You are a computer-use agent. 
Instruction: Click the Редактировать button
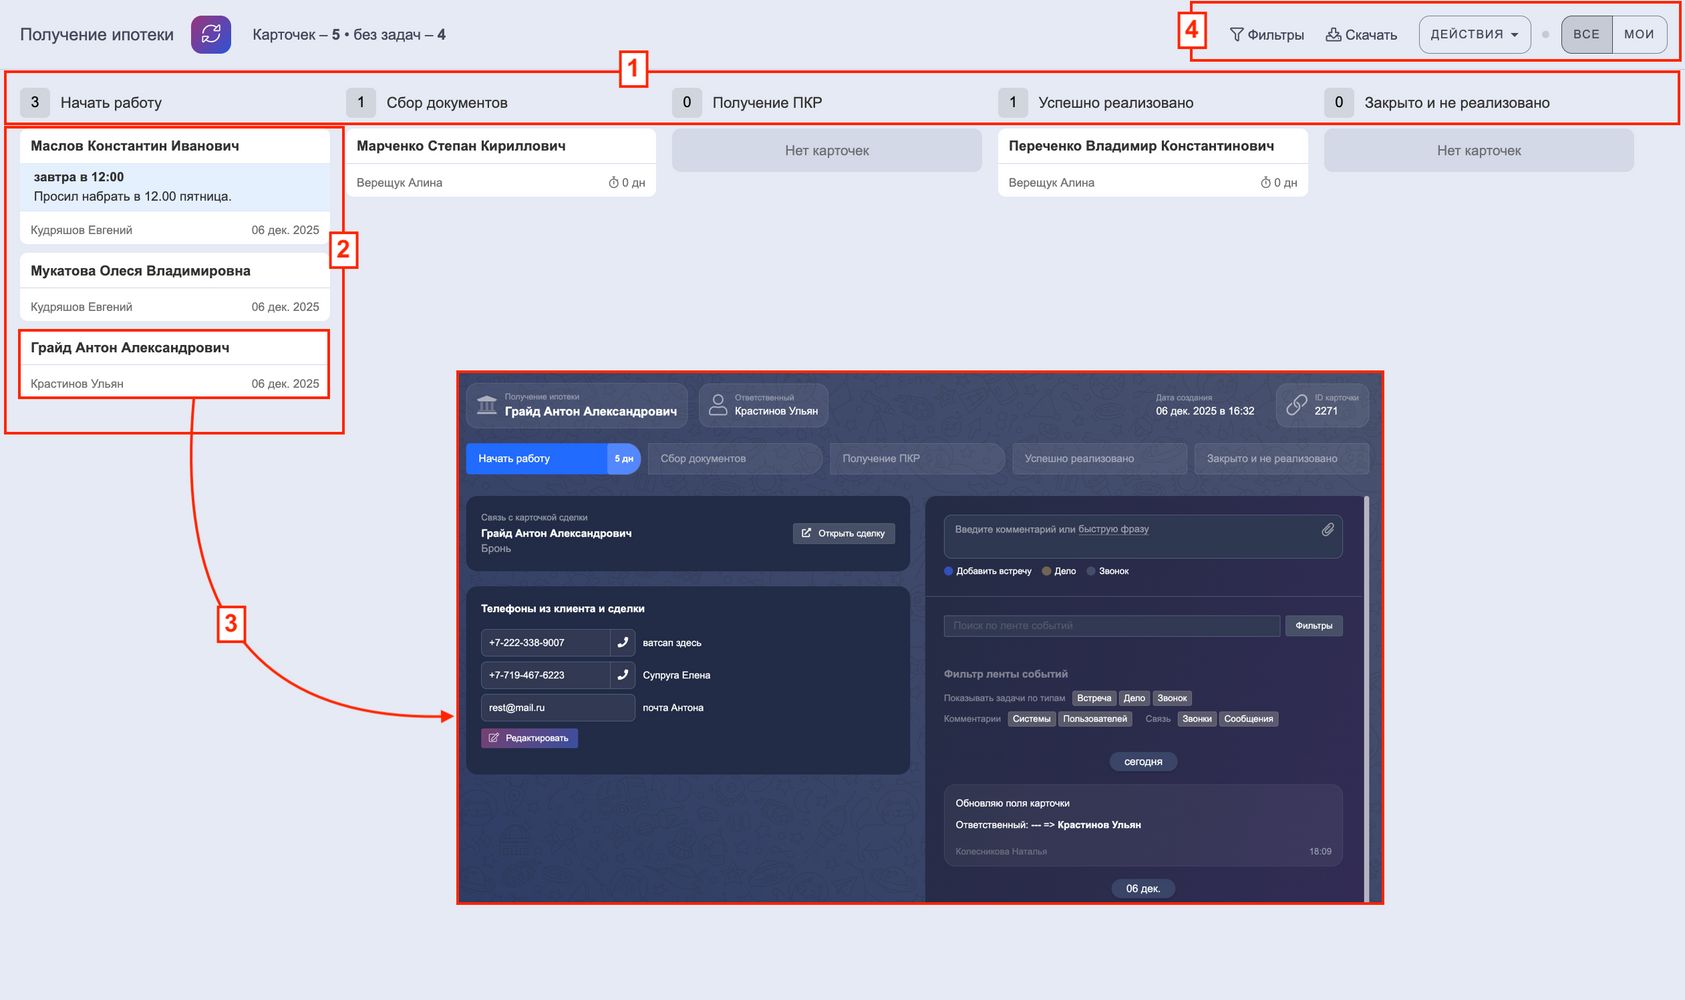pos(529,738)
